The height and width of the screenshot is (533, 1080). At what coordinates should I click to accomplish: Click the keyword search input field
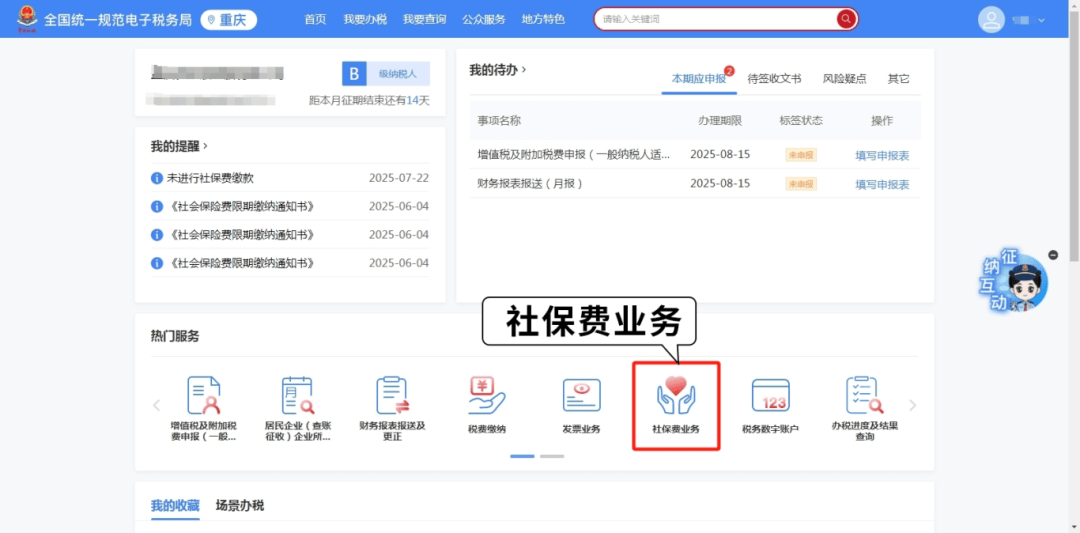[x=715, y=19]
